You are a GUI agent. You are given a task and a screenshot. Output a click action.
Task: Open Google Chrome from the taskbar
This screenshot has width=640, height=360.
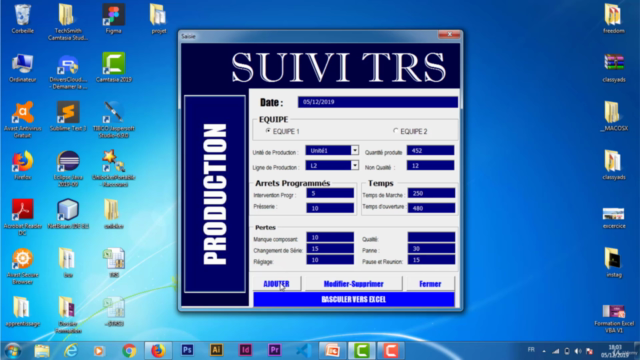[129, 351]
